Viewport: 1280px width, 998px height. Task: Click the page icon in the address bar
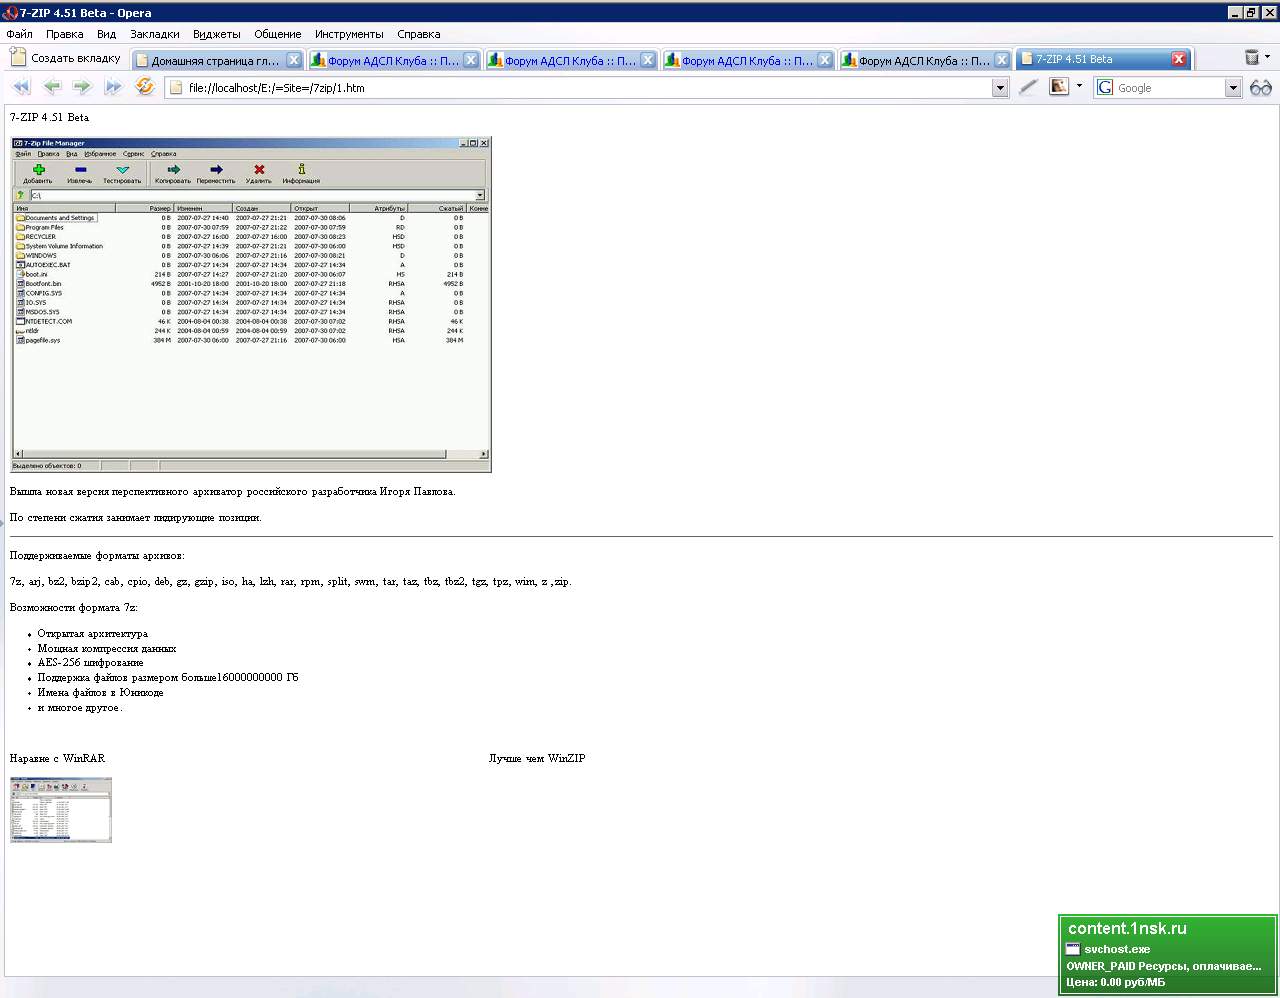(176, 88)
